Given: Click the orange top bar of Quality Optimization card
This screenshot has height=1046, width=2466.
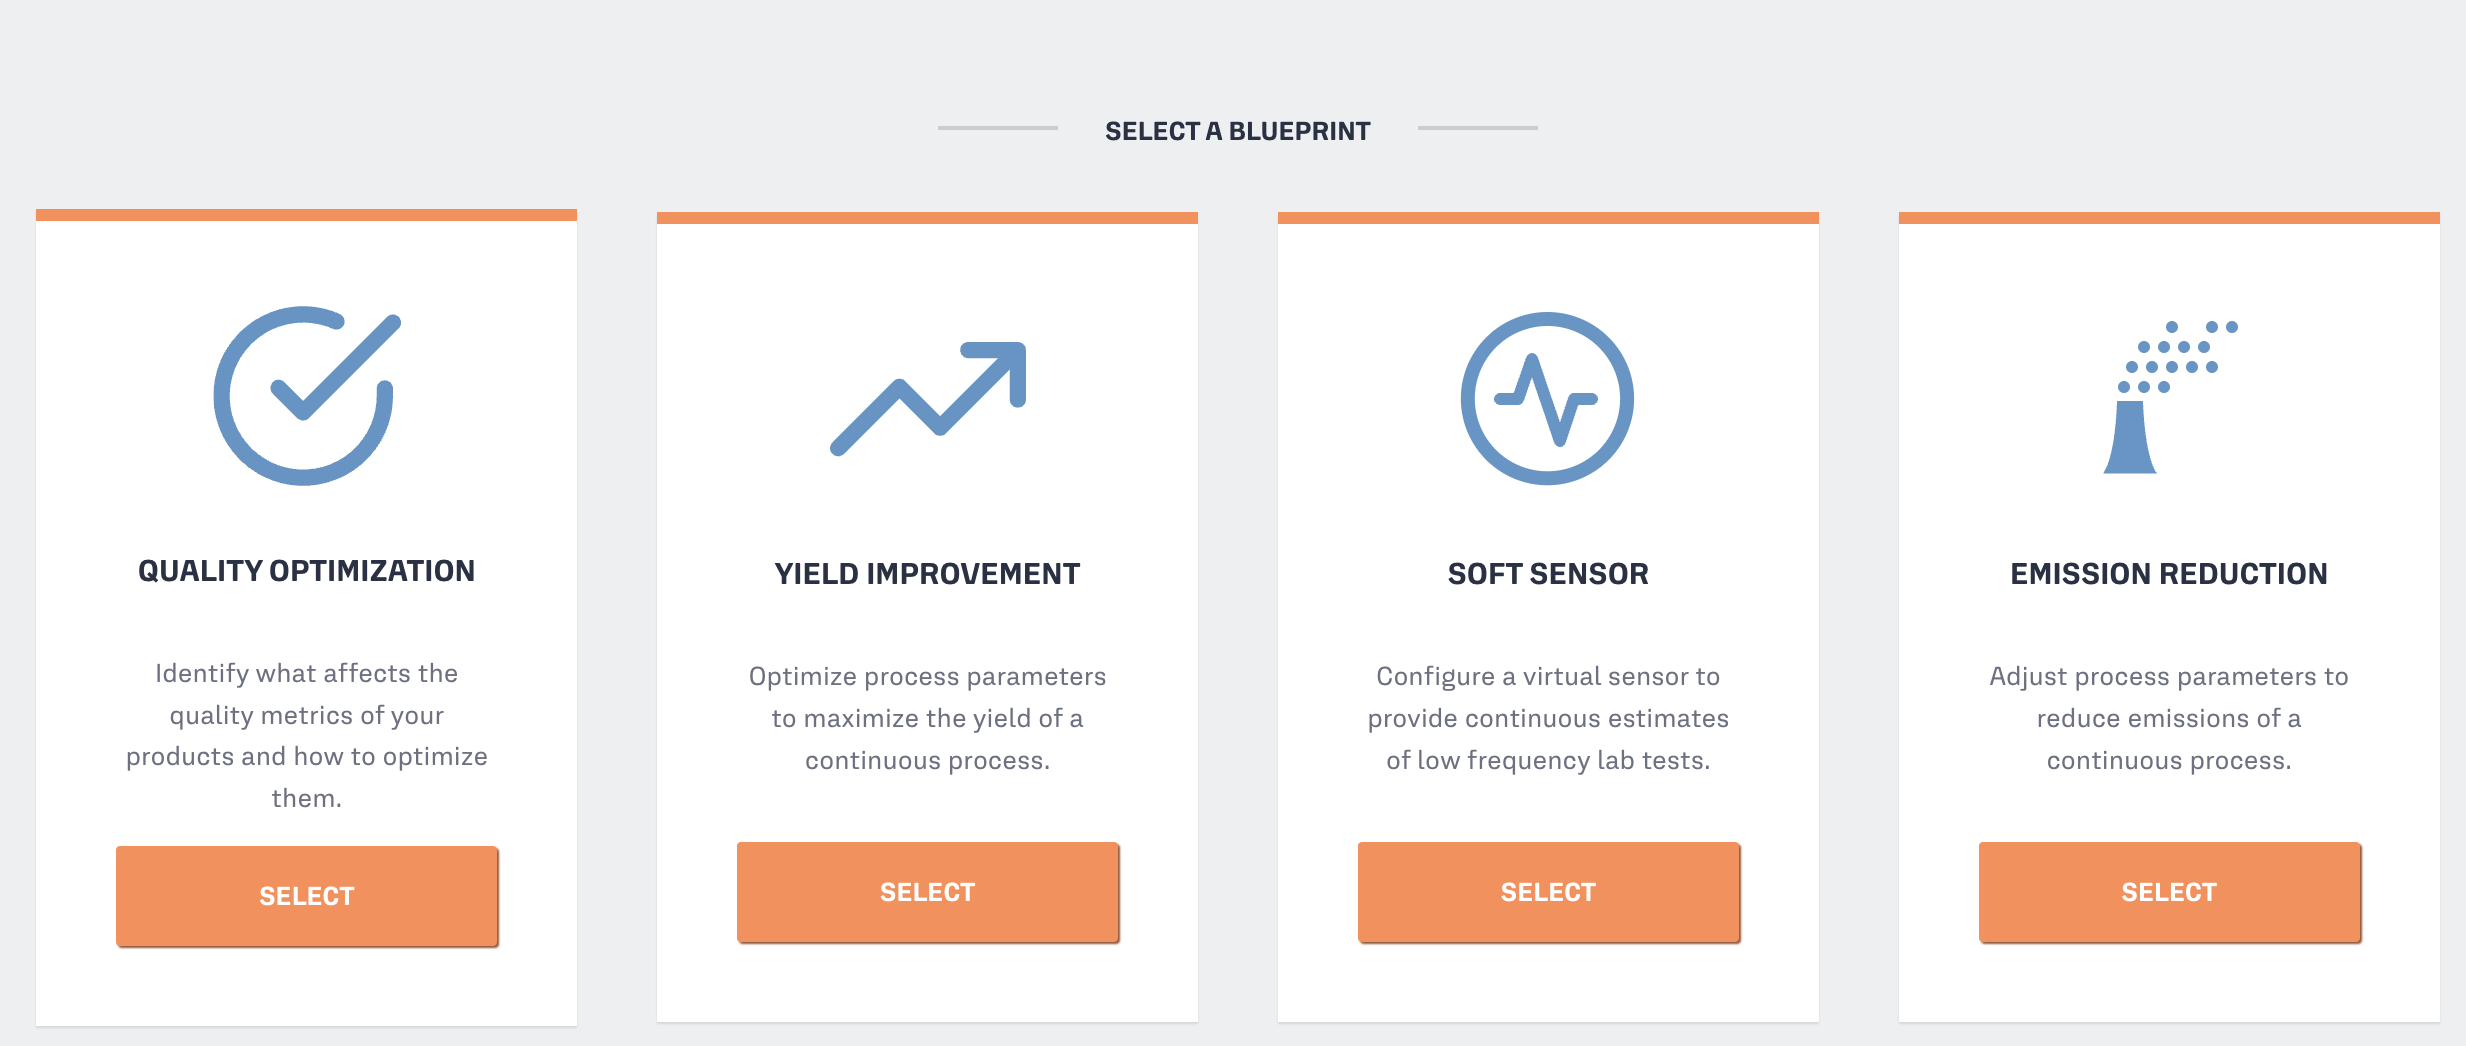Looking at the screenshot, I should coord(306,215).
